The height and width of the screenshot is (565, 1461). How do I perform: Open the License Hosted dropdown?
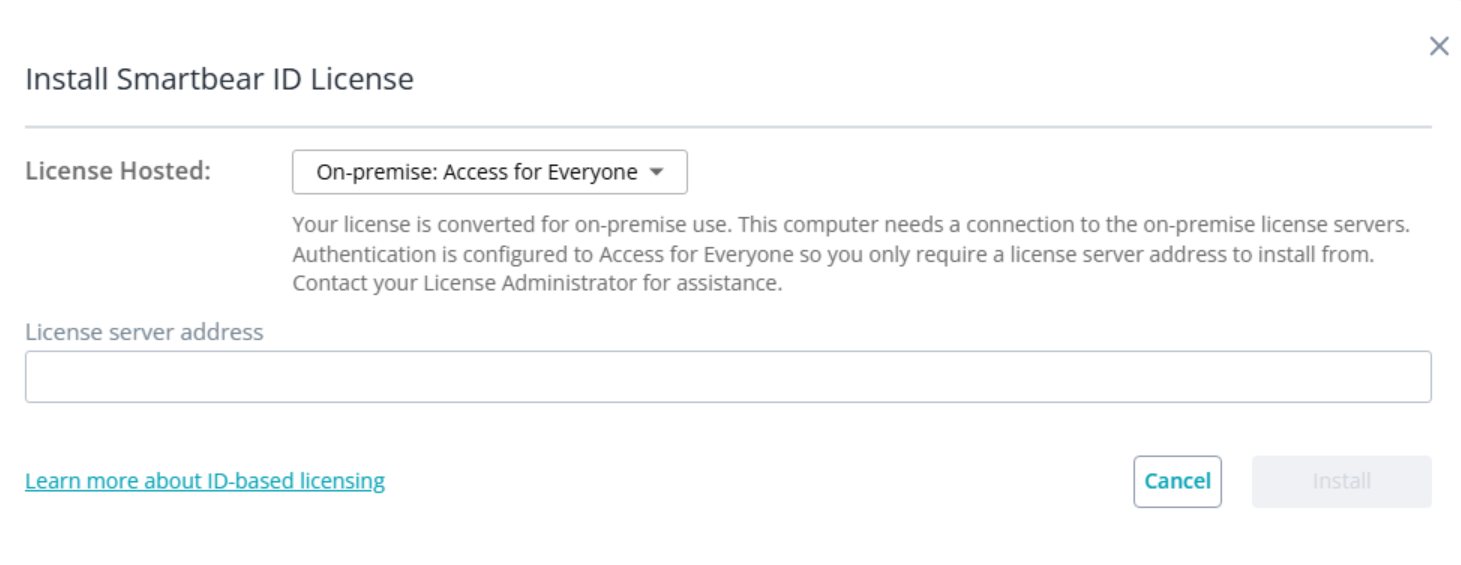tap(489, 172)
